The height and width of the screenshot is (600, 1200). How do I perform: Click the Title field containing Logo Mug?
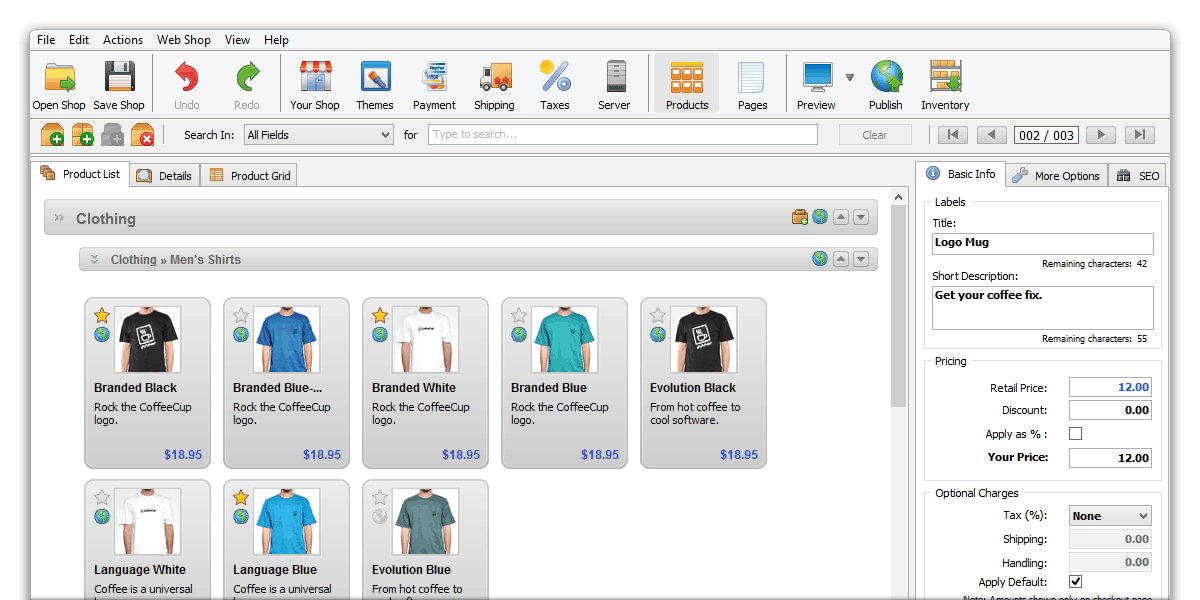tap(1042, 243)
